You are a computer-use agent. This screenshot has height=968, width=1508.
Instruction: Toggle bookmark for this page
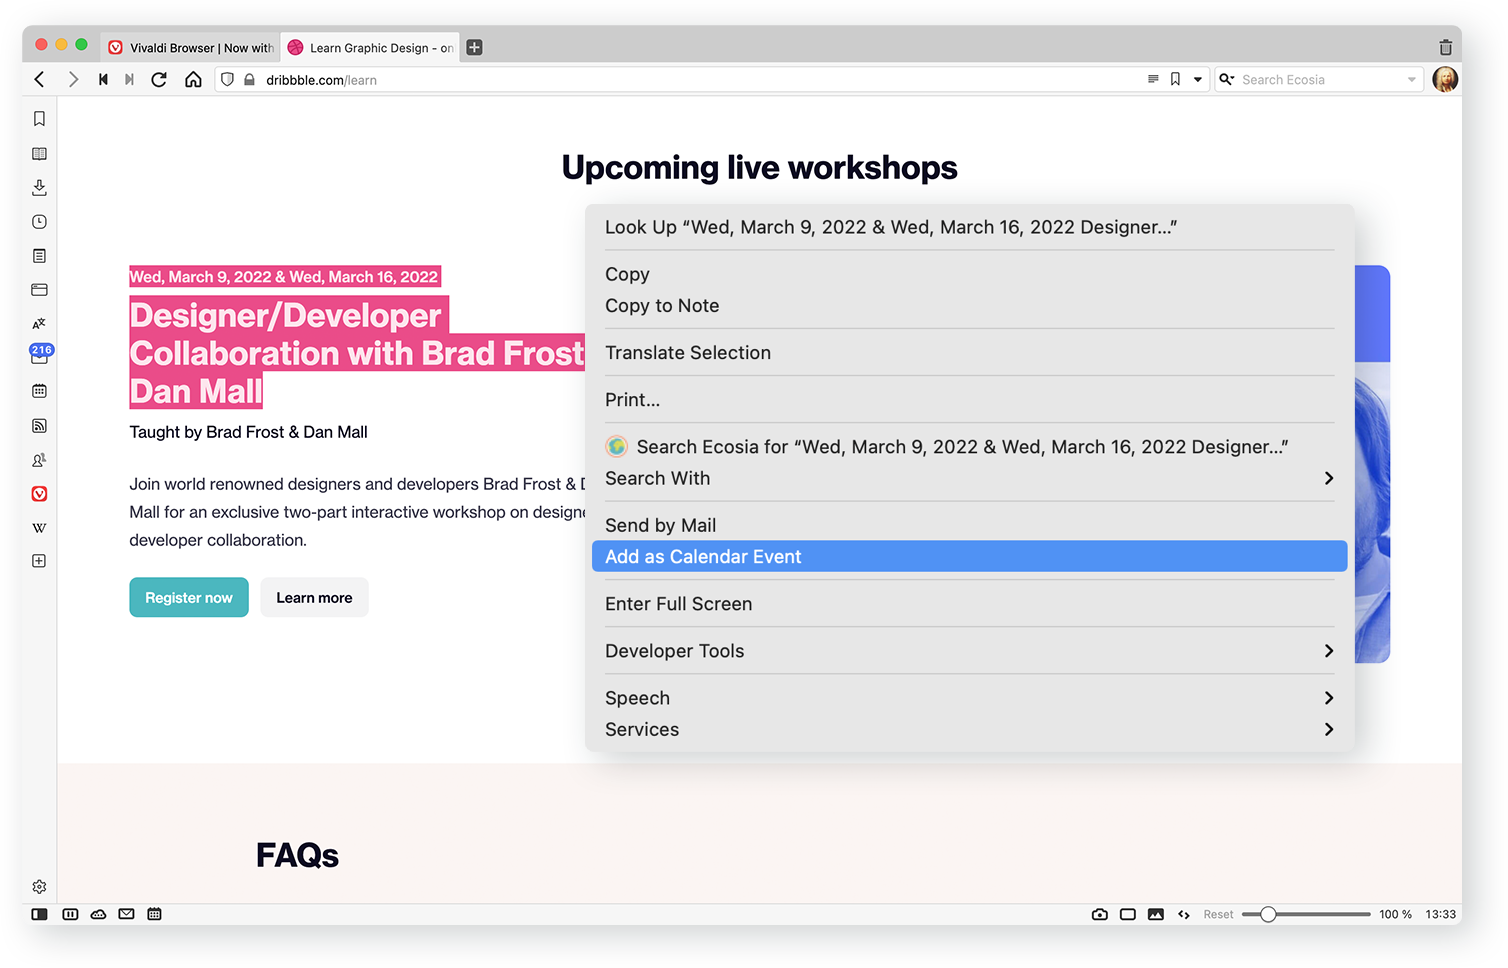[x=1175, y=79]
